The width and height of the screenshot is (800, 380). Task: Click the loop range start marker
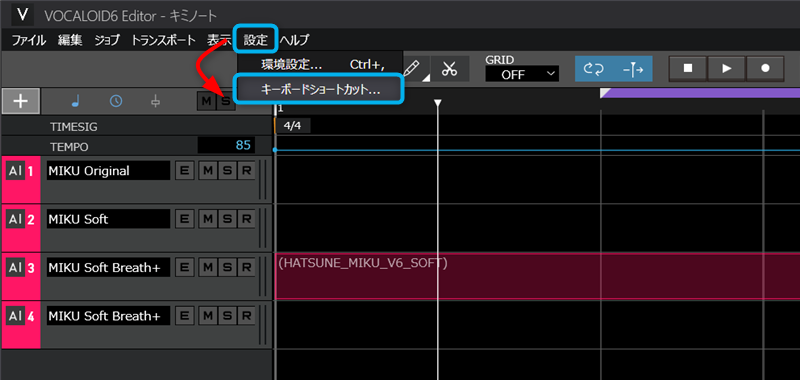click(x=605, y=93)
